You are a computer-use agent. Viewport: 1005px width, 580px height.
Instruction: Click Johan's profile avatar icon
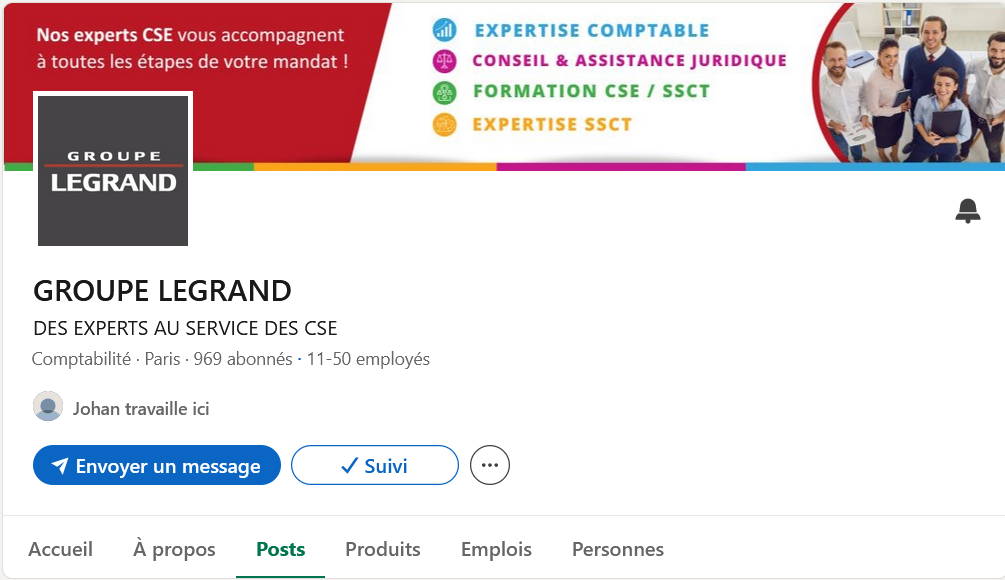[x=48, y=407]
